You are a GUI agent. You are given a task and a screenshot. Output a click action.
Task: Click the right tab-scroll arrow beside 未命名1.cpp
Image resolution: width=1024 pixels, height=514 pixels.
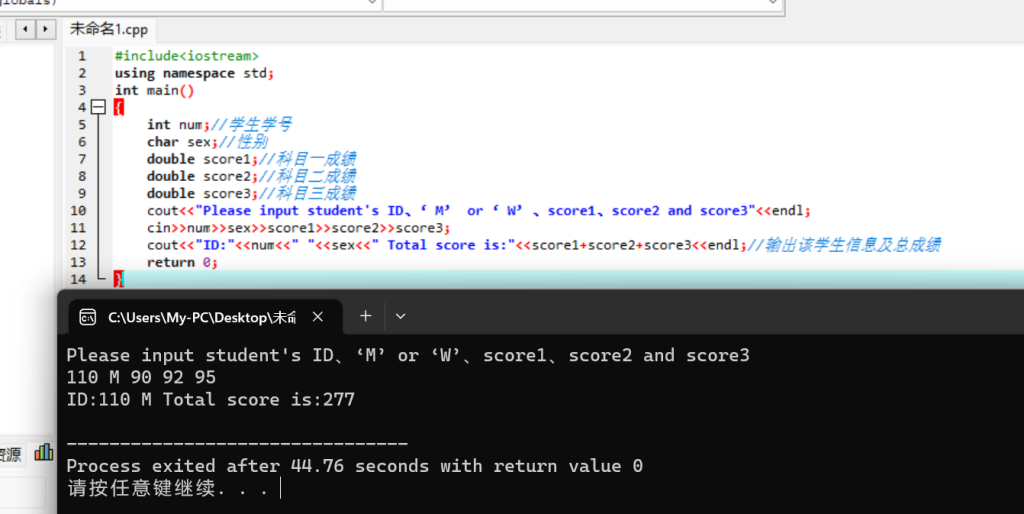click(x=45, y=29)
